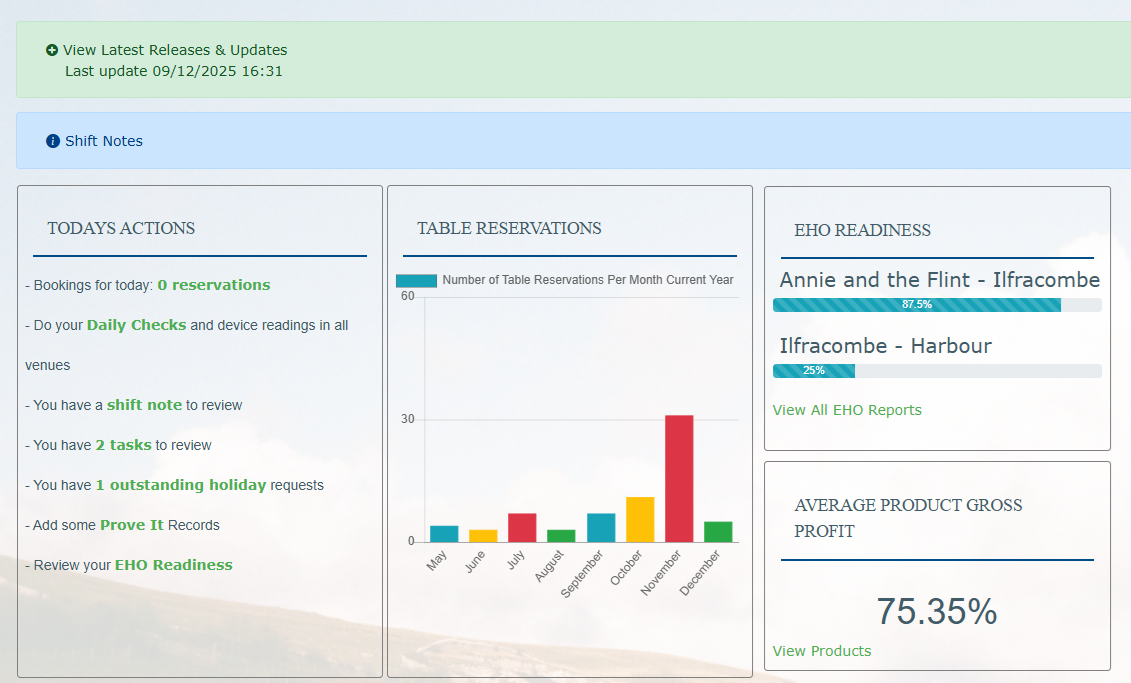Screen dimensions: 1131x683
Task: Click the November bar in reservations chart
Action: [679, 479]
